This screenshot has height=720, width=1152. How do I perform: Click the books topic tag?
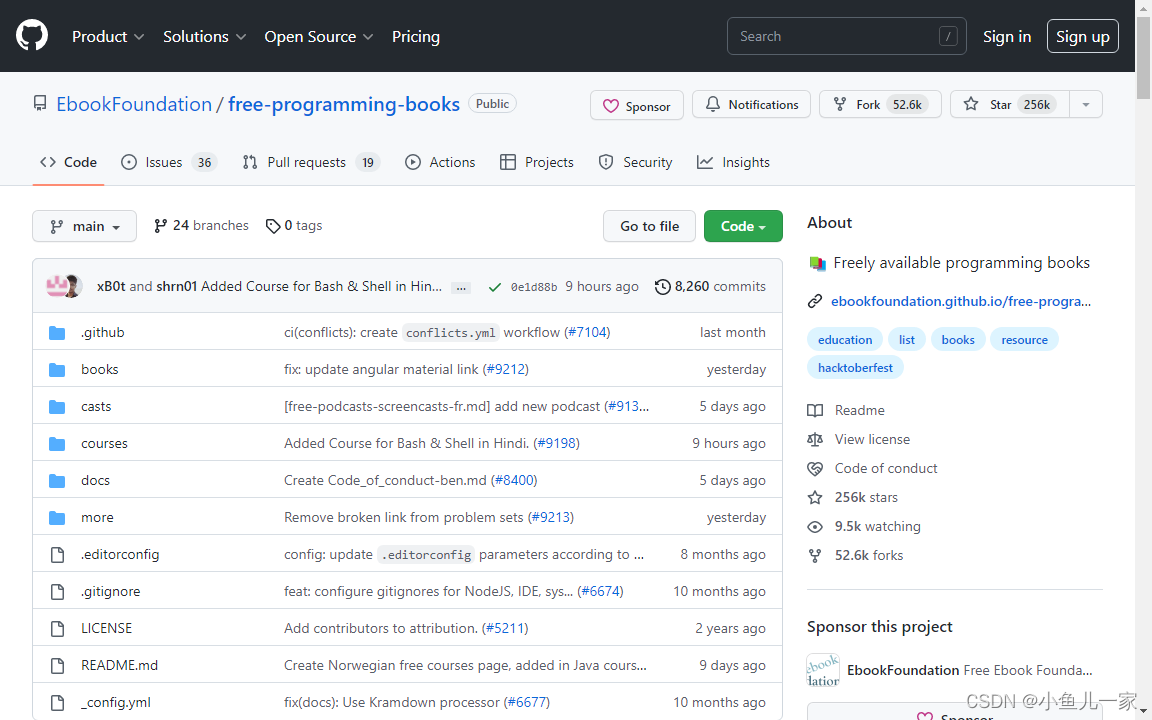pyautogui.click(x=958, y=339)
